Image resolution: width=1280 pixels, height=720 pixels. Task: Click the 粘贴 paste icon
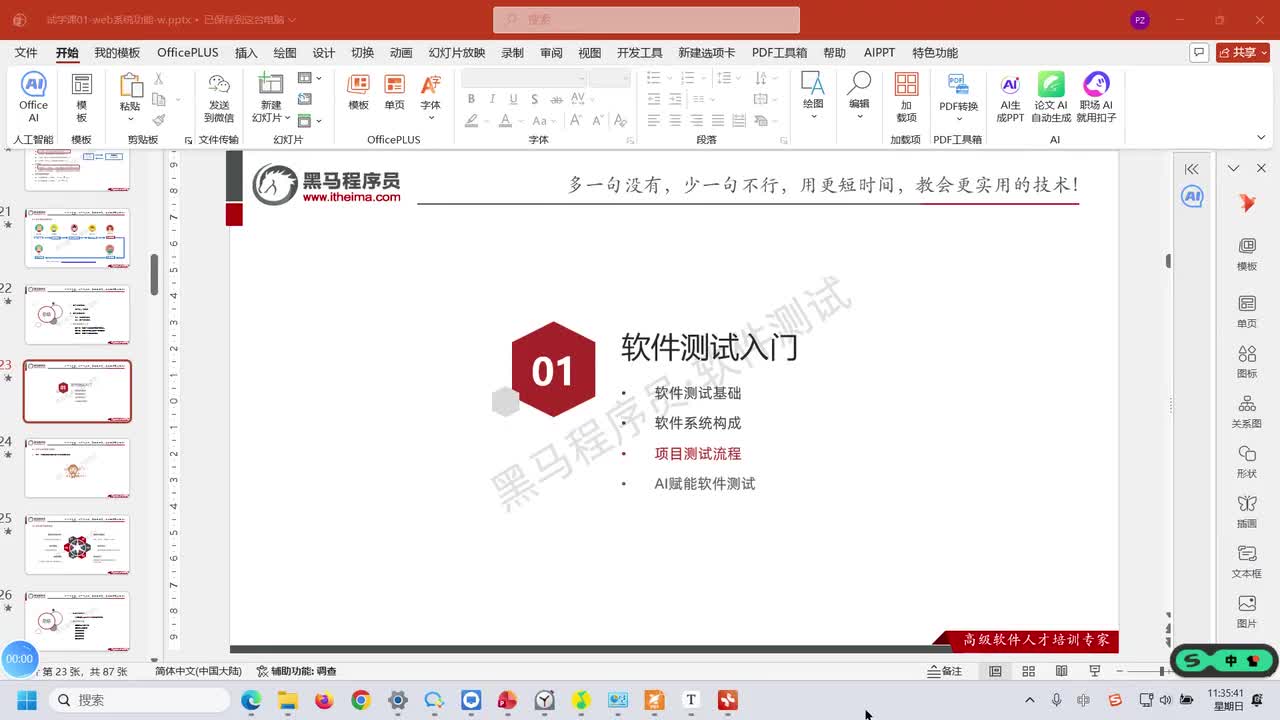(x=130, y=86)
